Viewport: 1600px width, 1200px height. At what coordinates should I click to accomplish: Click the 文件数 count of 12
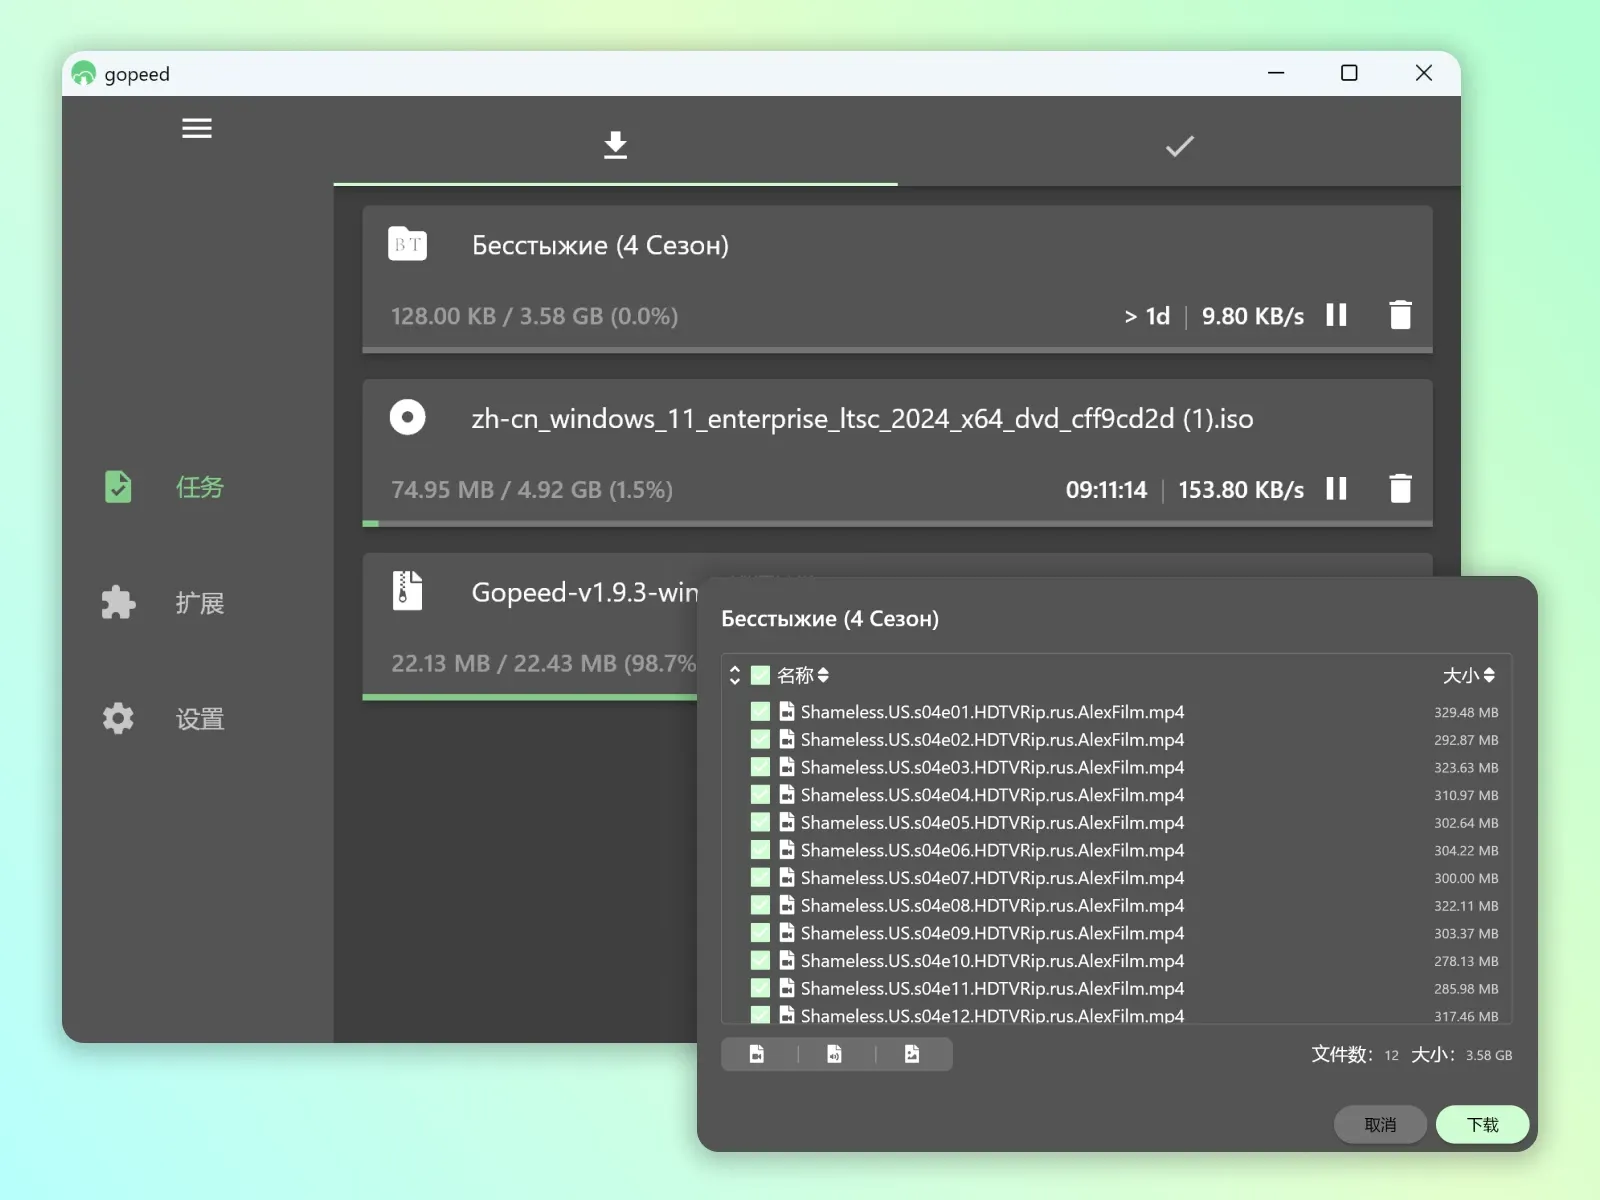[1391, 1055]
